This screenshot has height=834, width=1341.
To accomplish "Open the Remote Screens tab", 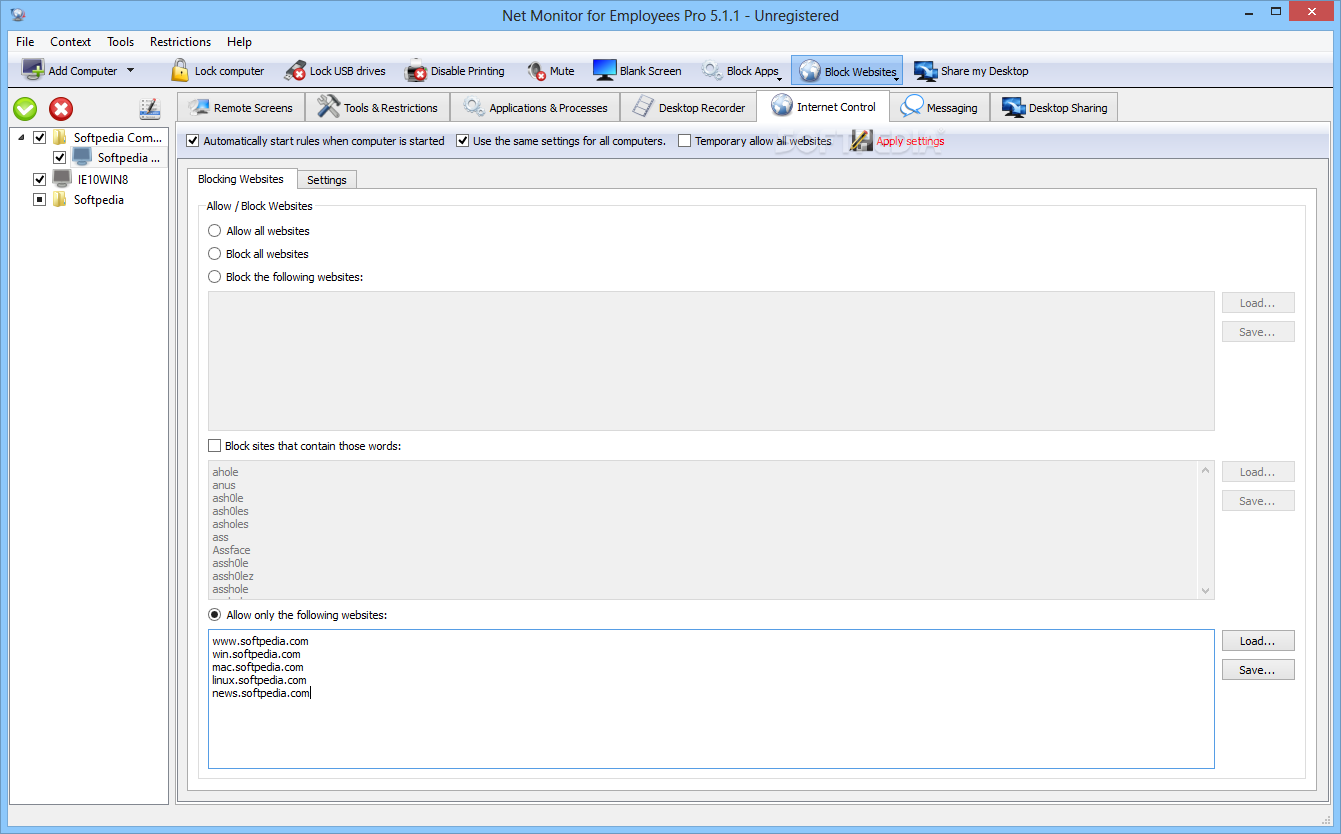I will [x=241, y=107].
